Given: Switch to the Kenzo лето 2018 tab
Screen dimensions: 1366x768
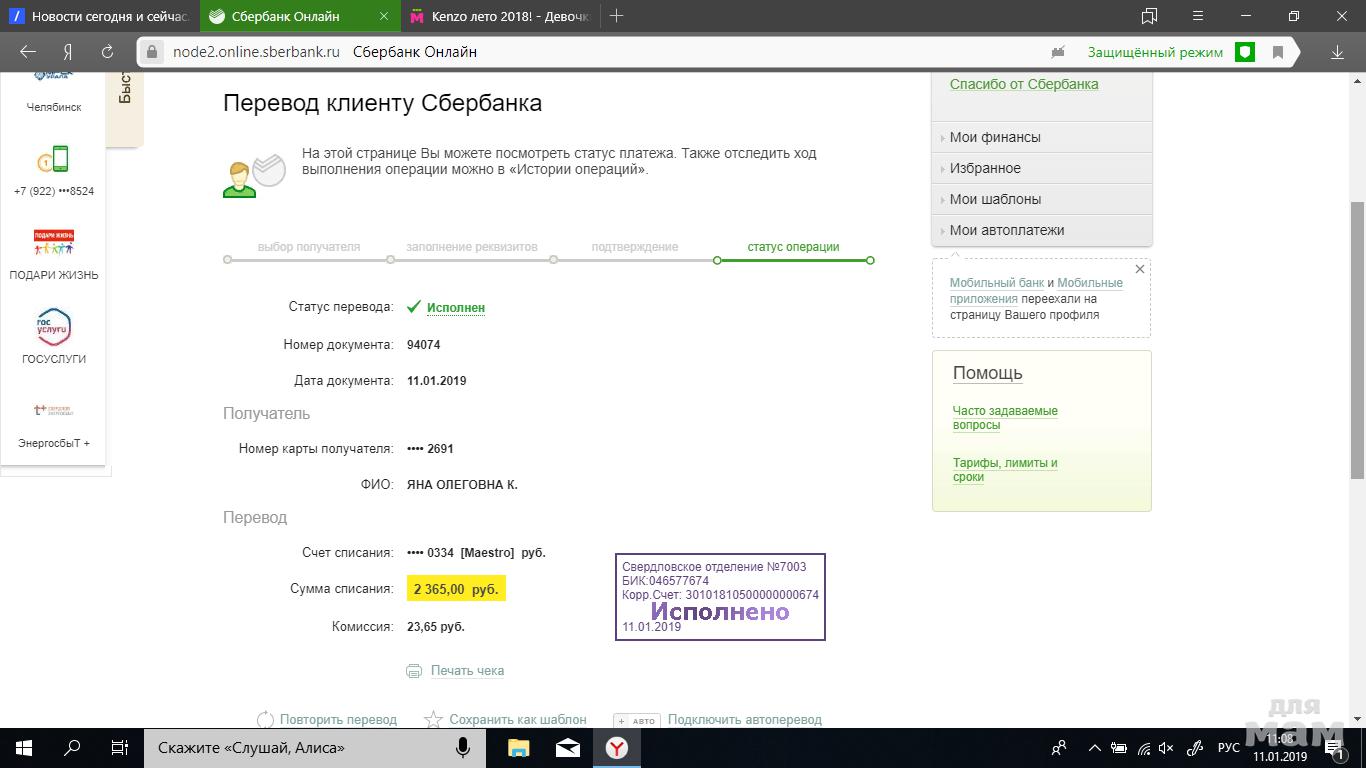Looking at the screenshot, I should click(x=500, y=16).
